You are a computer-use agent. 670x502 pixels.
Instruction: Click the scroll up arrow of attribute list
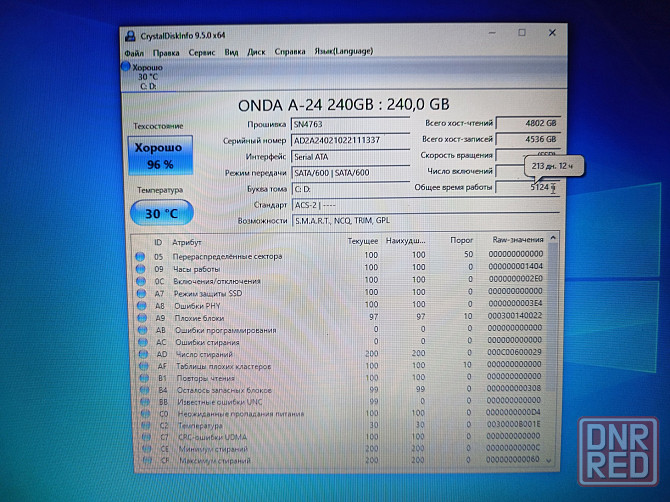pos(553,238)
